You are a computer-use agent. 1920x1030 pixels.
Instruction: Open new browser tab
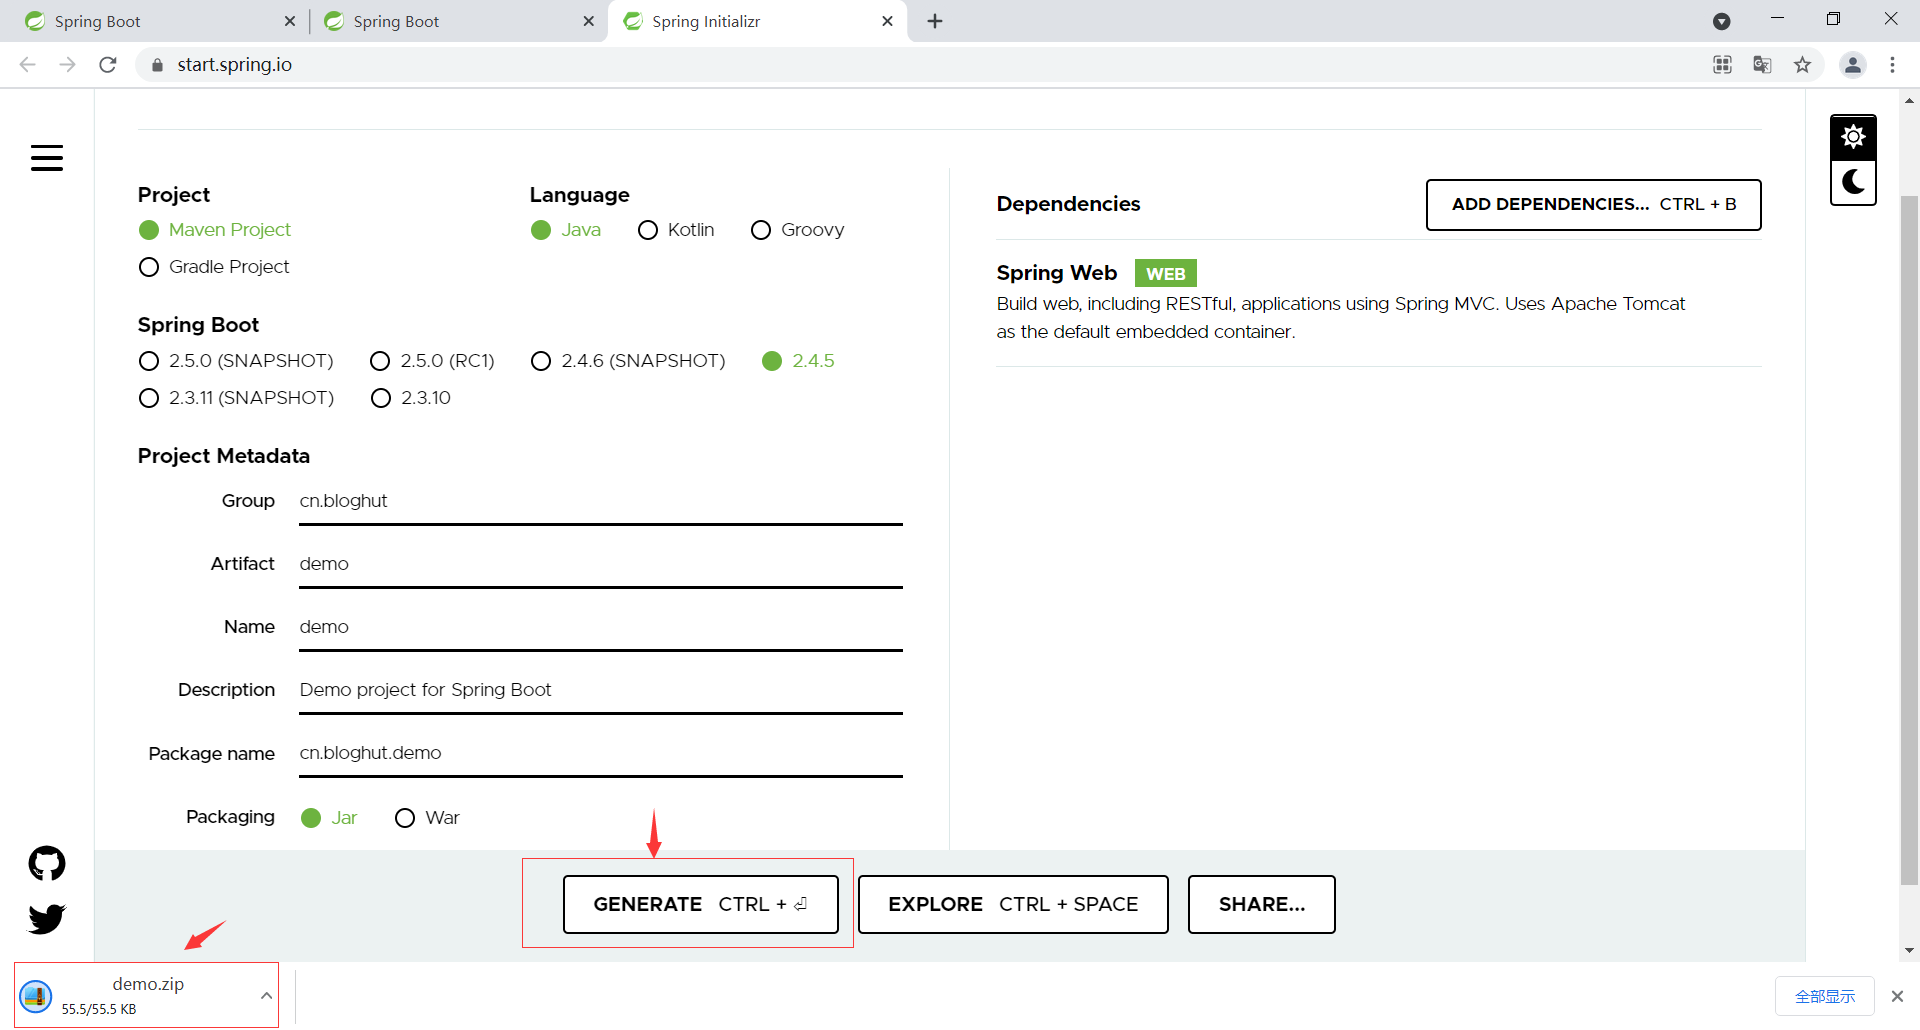935,21
